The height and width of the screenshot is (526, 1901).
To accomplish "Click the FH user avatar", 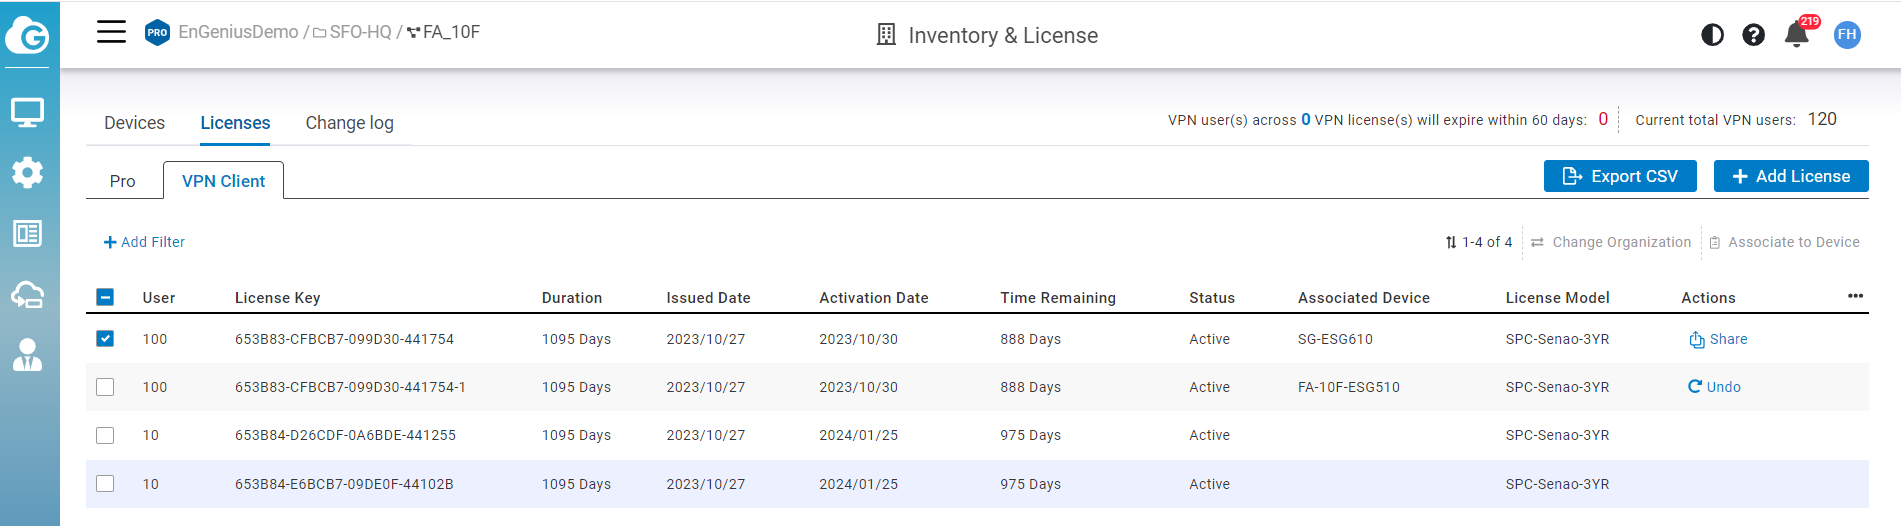I will pyautogui.click(x=1847, y=35).
